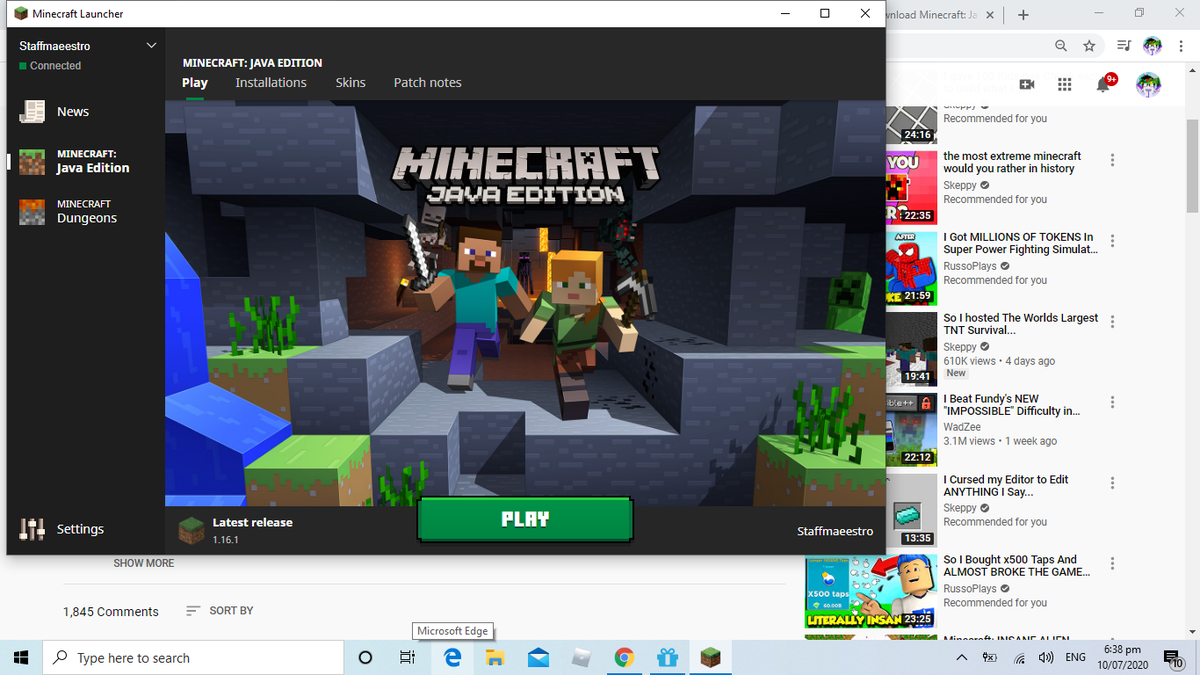The height and width of the screenshot is (675, 1200).
Task: Close the Download Minecraft browser tab
Action: coord(990,15)
